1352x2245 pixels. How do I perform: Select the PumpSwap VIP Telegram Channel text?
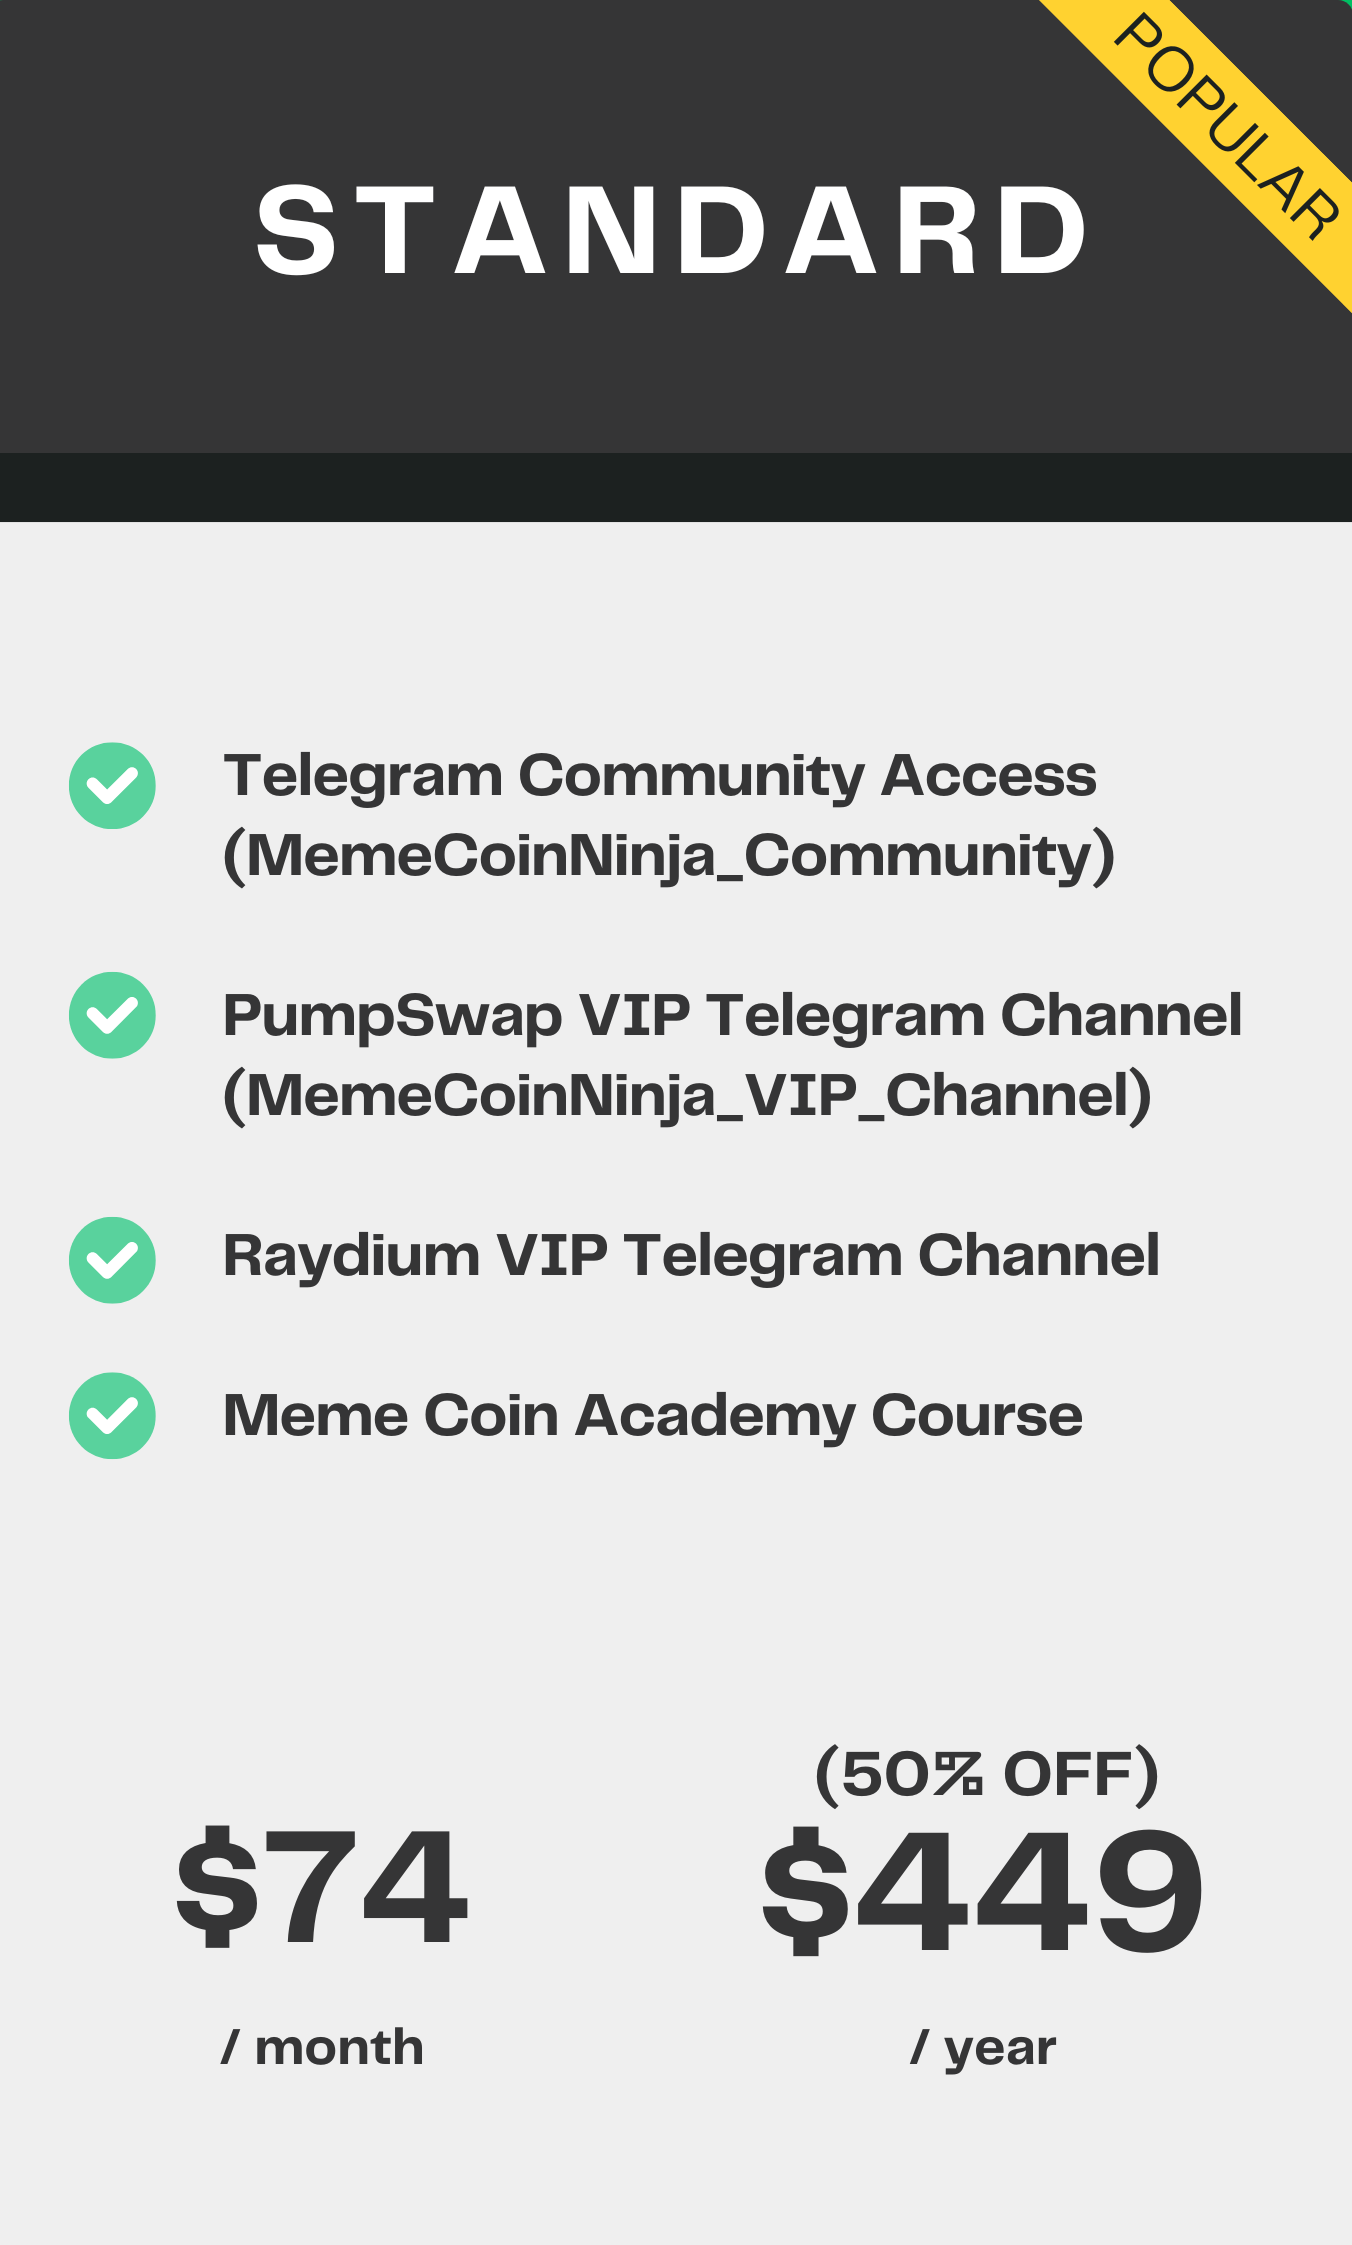tap(732, 1016)
